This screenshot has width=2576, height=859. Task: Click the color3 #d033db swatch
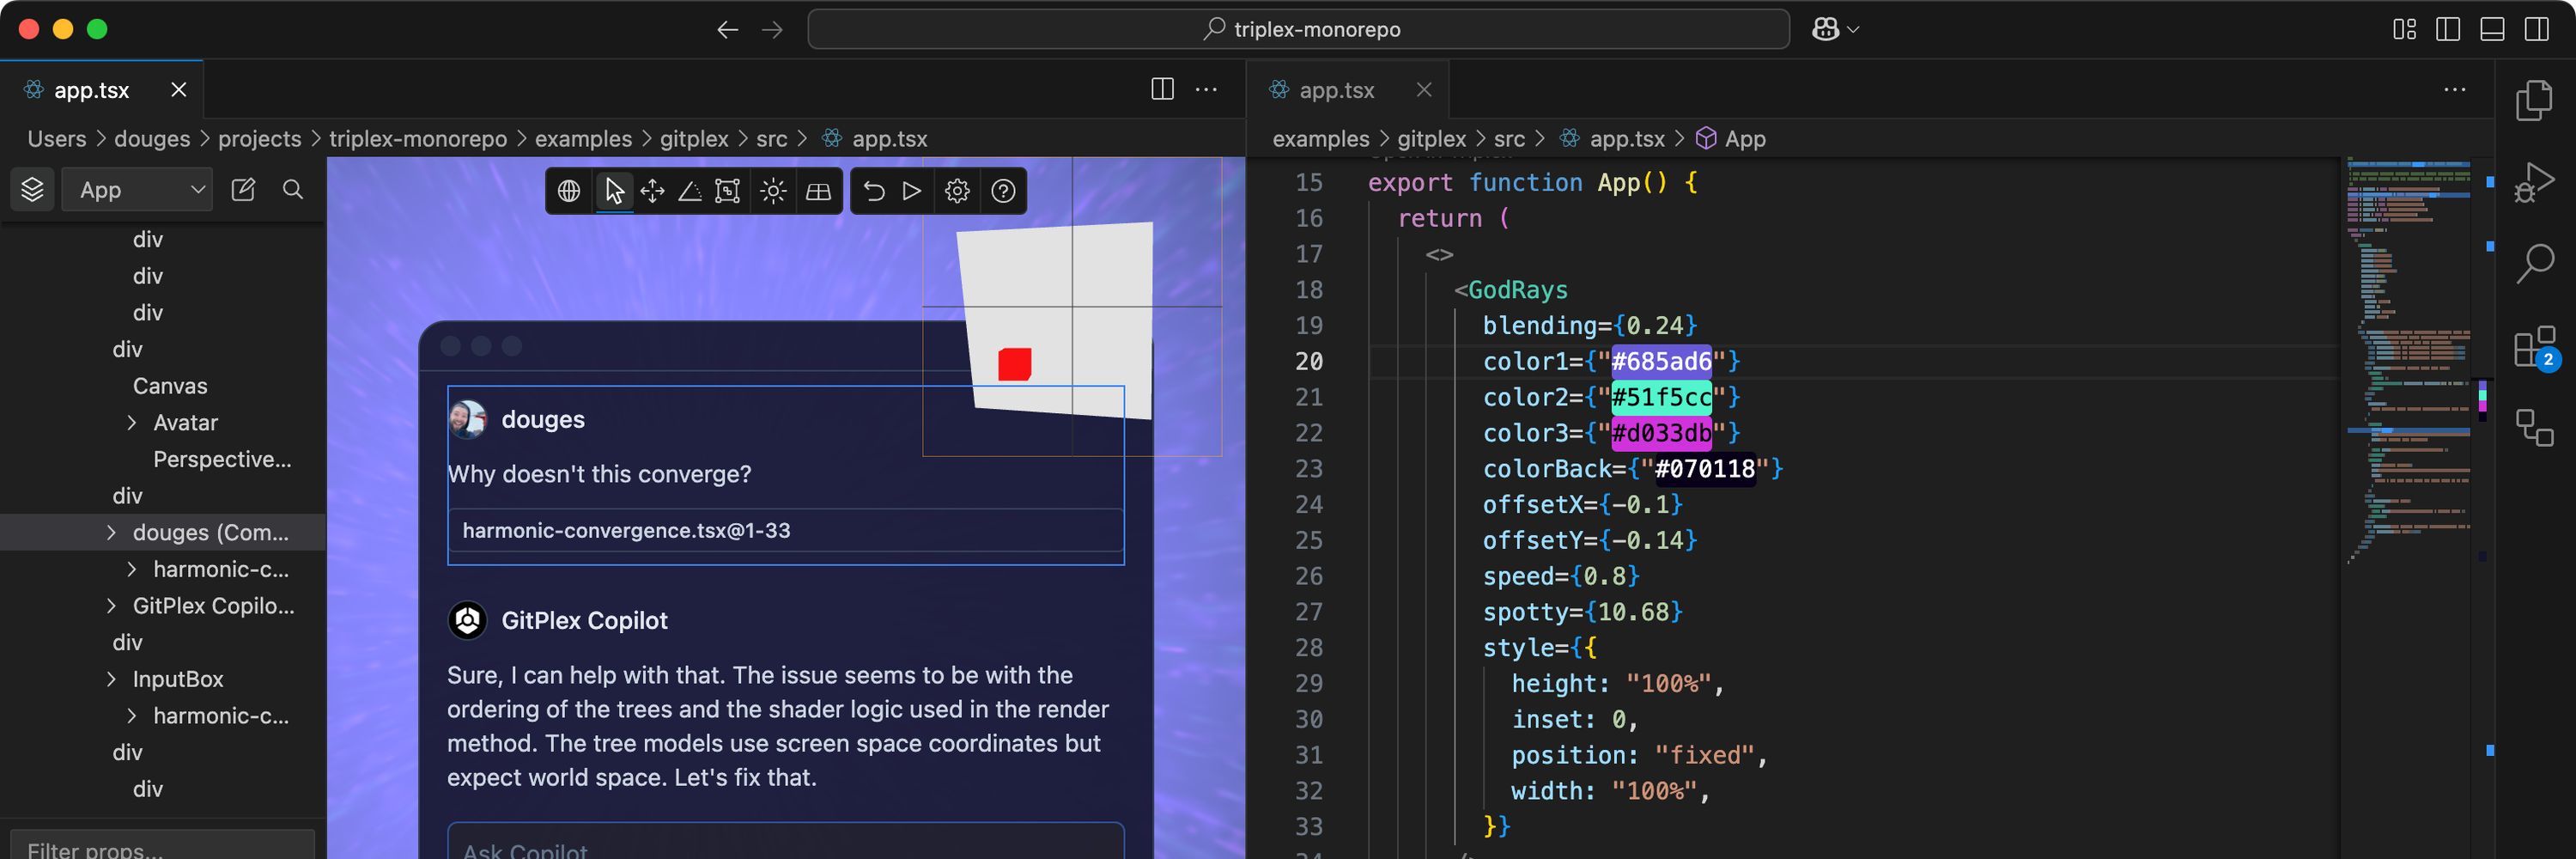(1661, 433)
